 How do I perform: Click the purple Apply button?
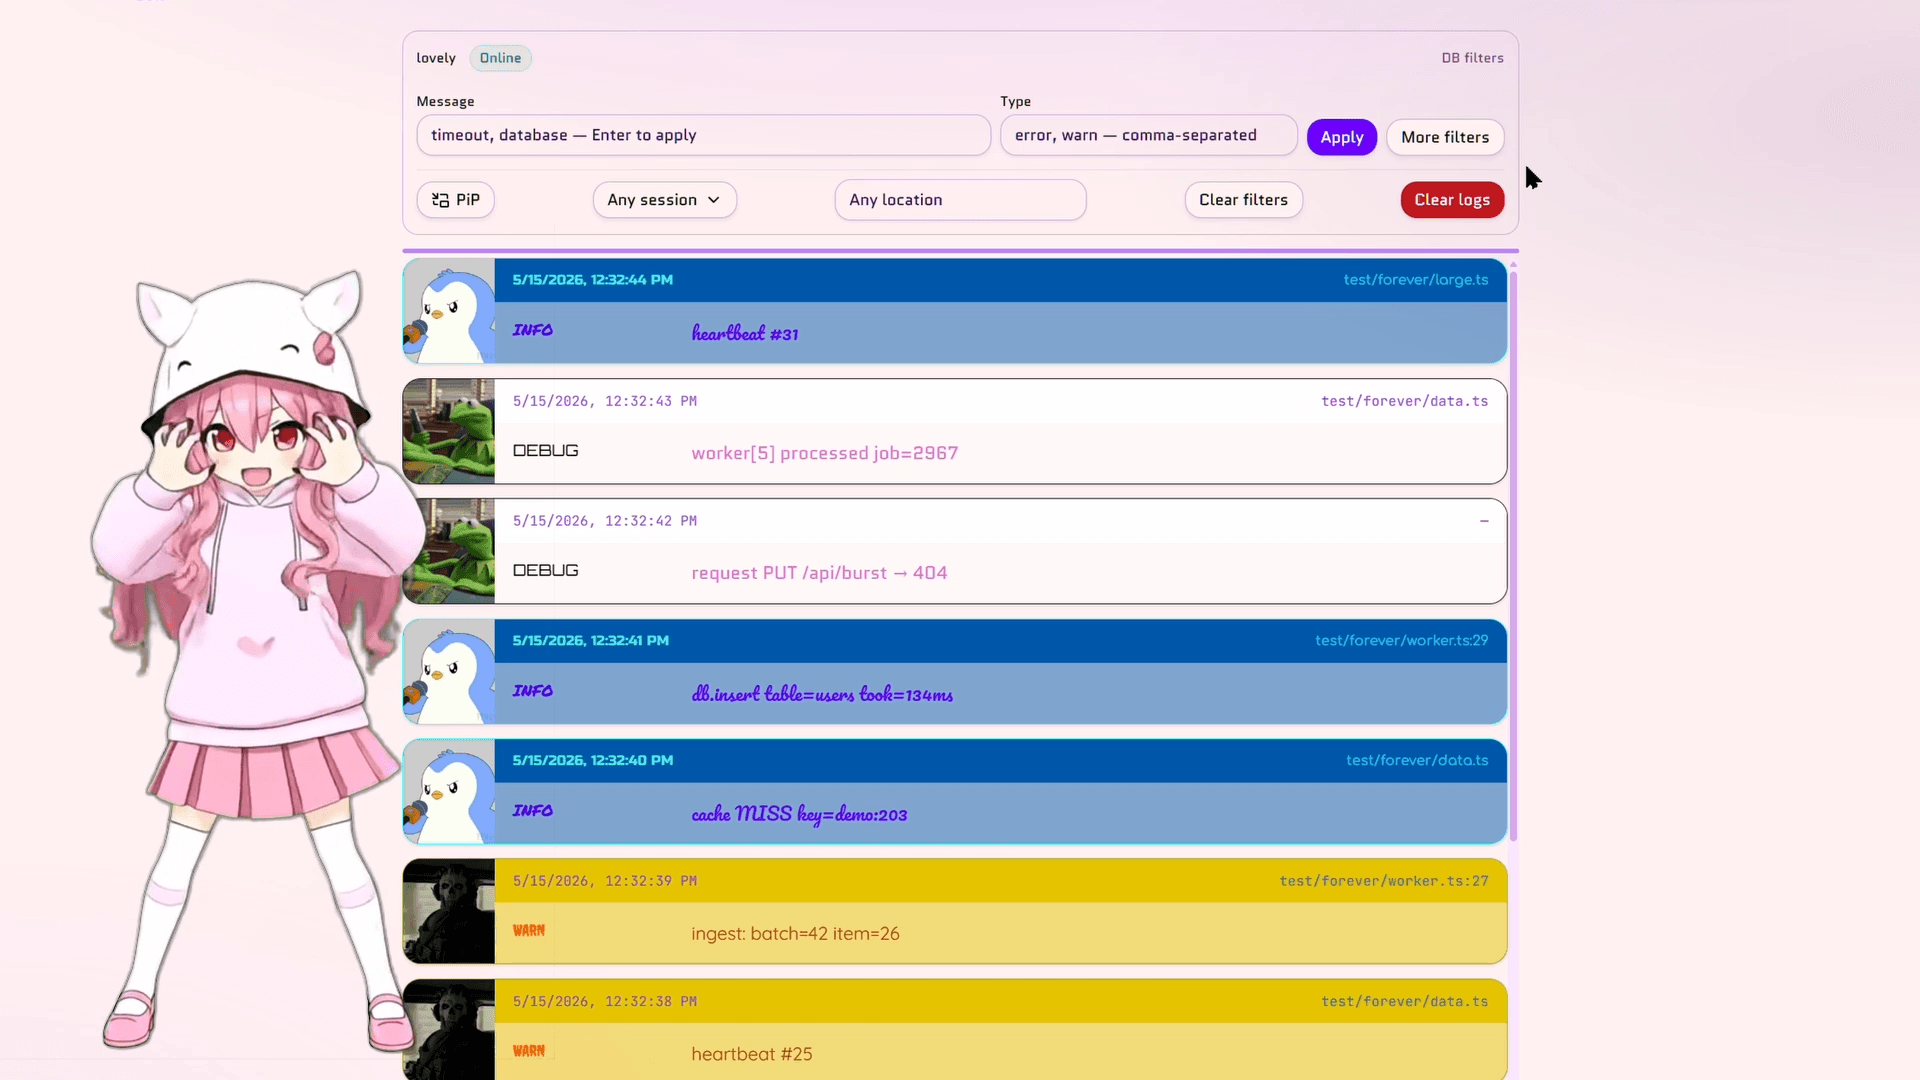click(1341, 137)
